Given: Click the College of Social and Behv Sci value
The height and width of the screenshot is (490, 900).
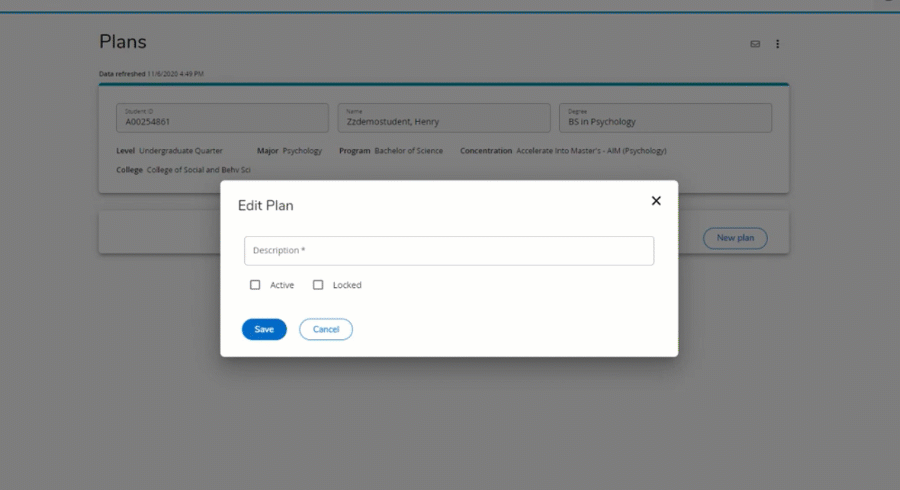Looking at the screenshot, I should (198, 170).
